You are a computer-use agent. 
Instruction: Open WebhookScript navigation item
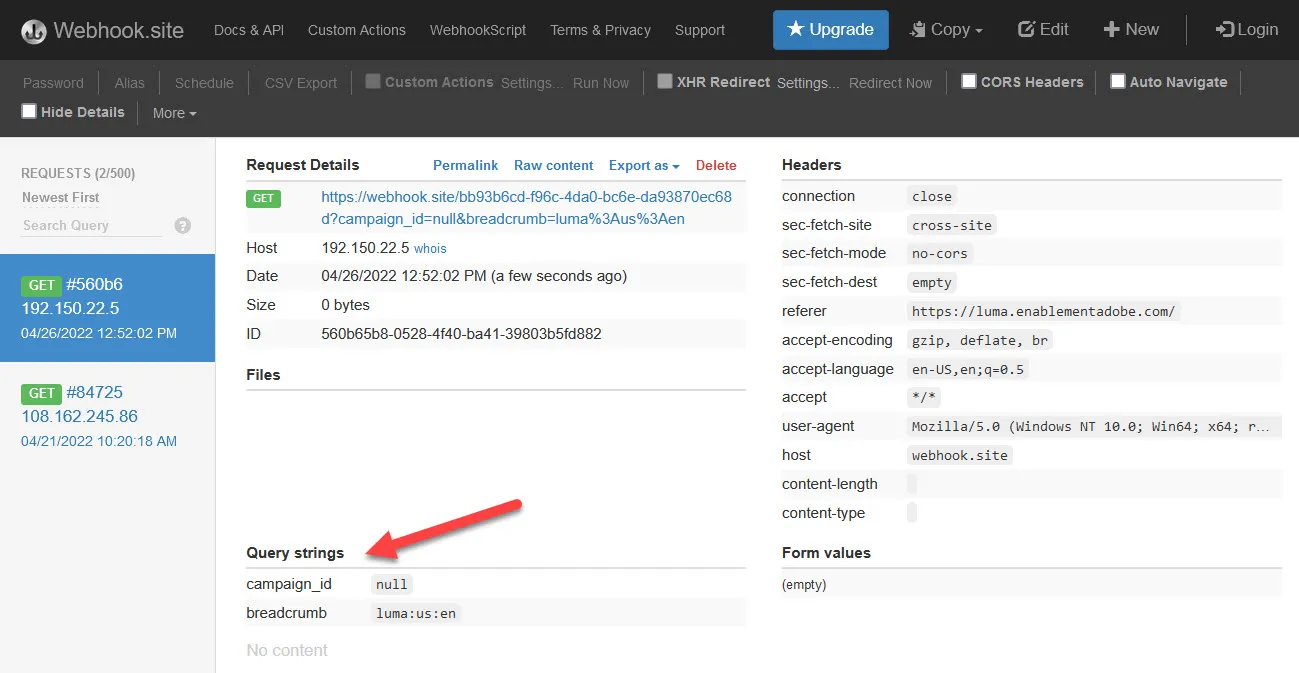[478, 30]
